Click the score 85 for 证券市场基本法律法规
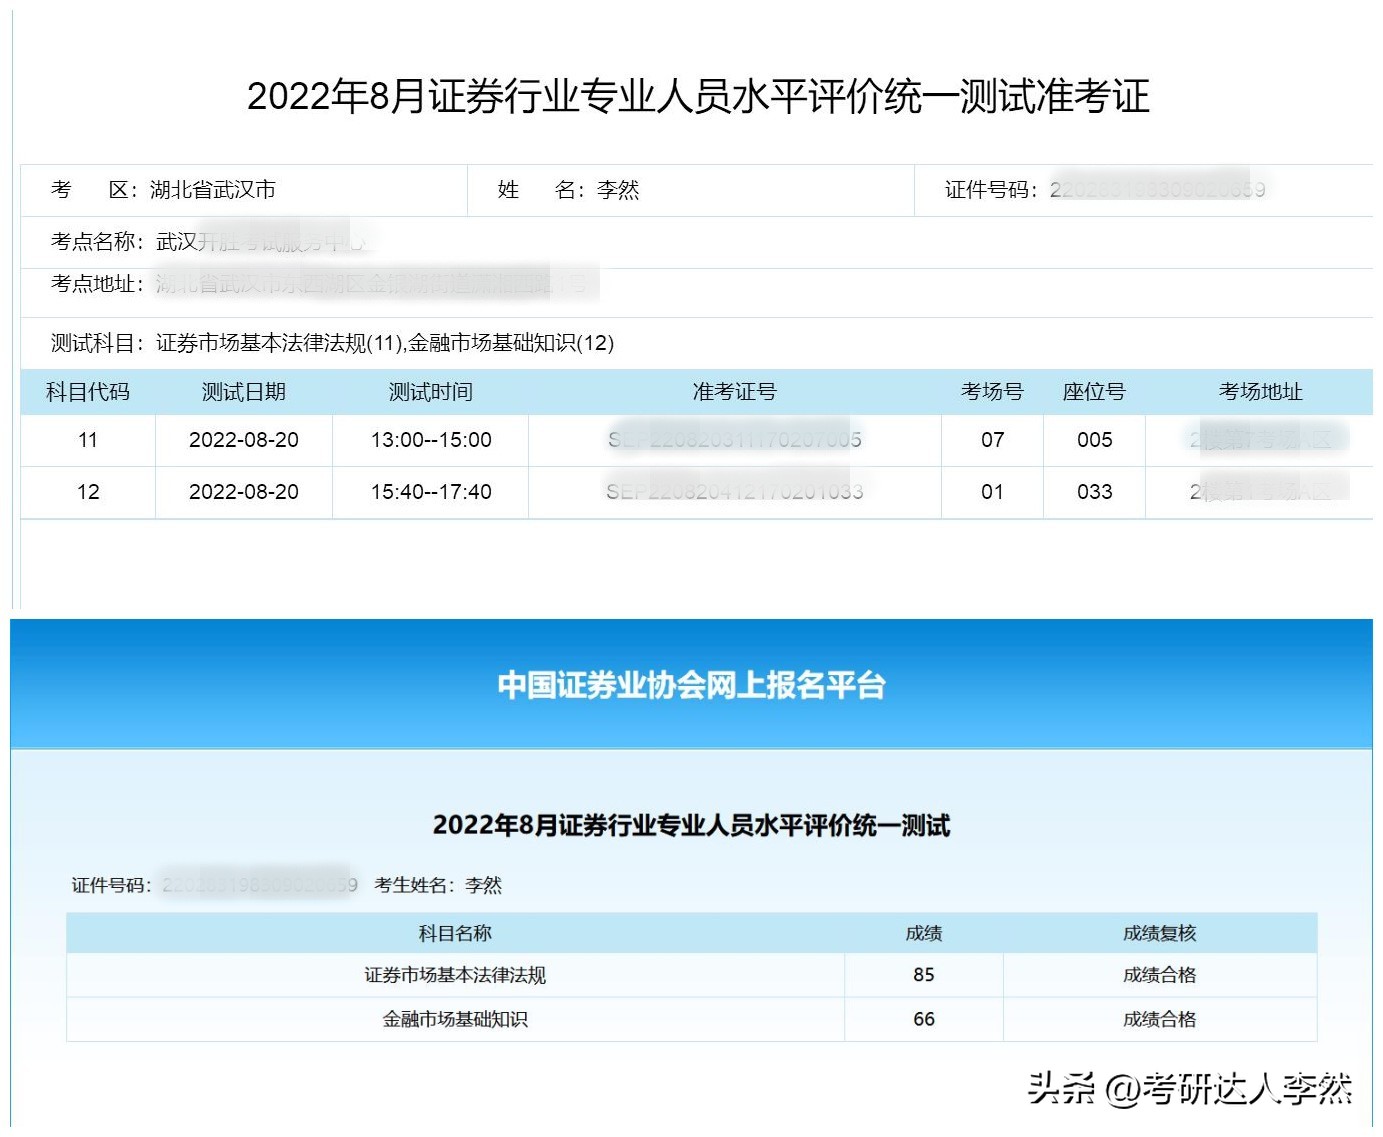 click(x=923, y=975)
